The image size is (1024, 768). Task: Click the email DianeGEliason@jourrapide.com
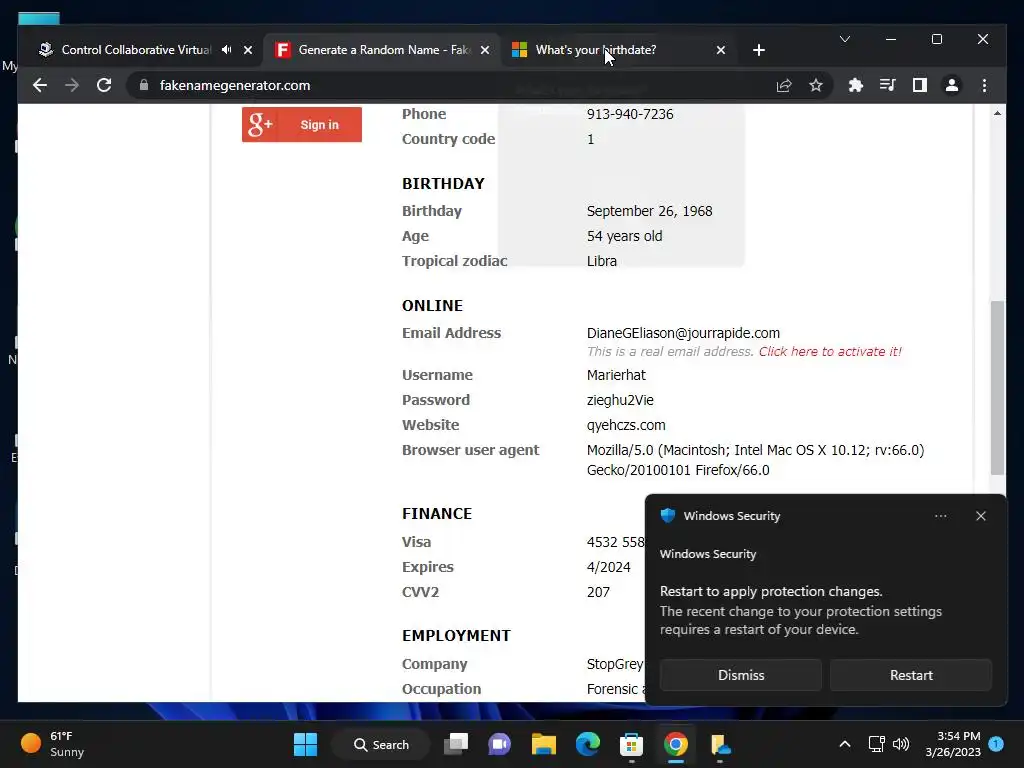pos(683,333)
